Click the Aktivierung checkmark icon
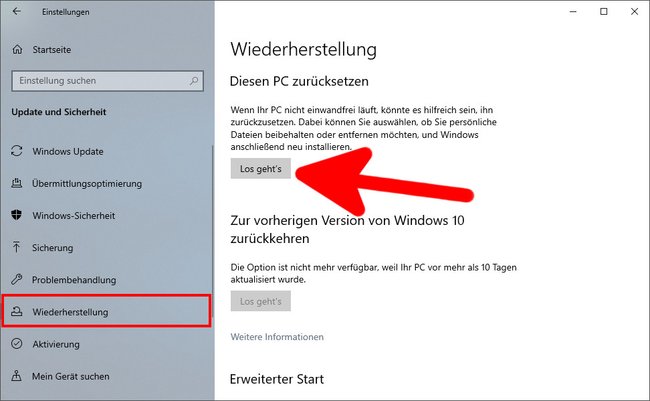Screen dimensions: 650x401 point(17,343)
